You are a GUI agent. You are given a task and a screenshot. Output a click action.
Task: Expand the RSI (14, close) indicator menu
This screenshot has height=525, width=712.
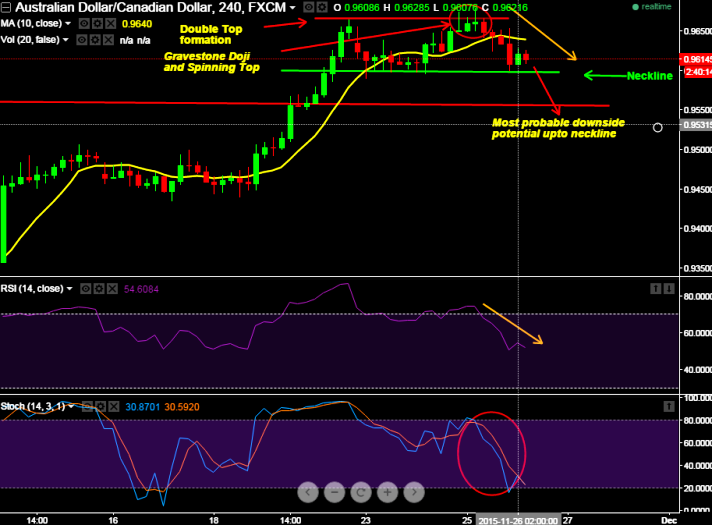(x=69, y=288)
